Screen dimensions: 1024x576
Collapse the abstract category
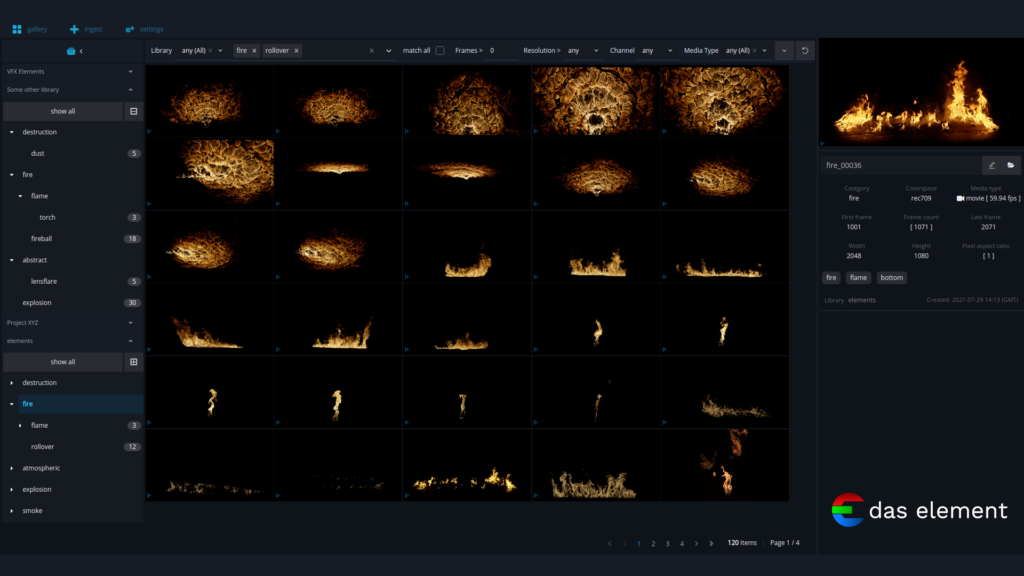tap(12, 261)
